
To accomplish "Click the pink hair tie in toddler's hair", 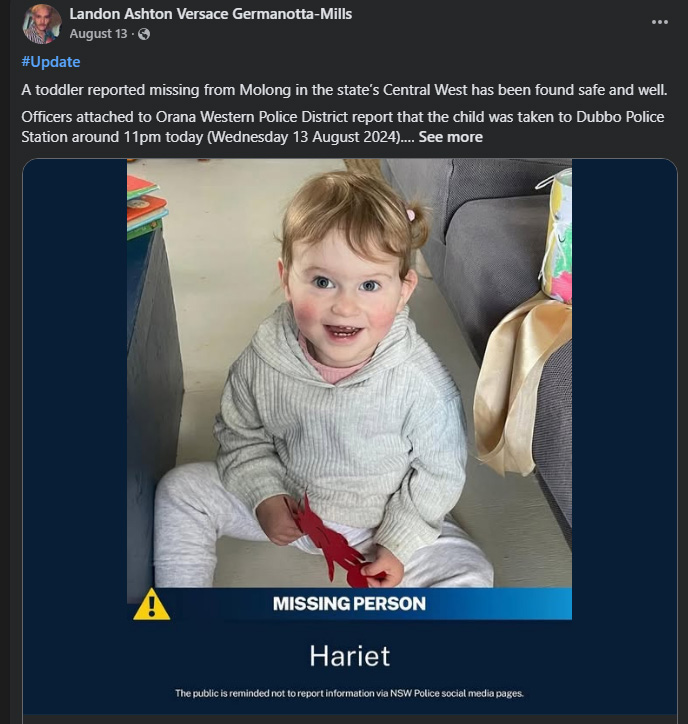I will pyautogui.click(x=410, y=215).
